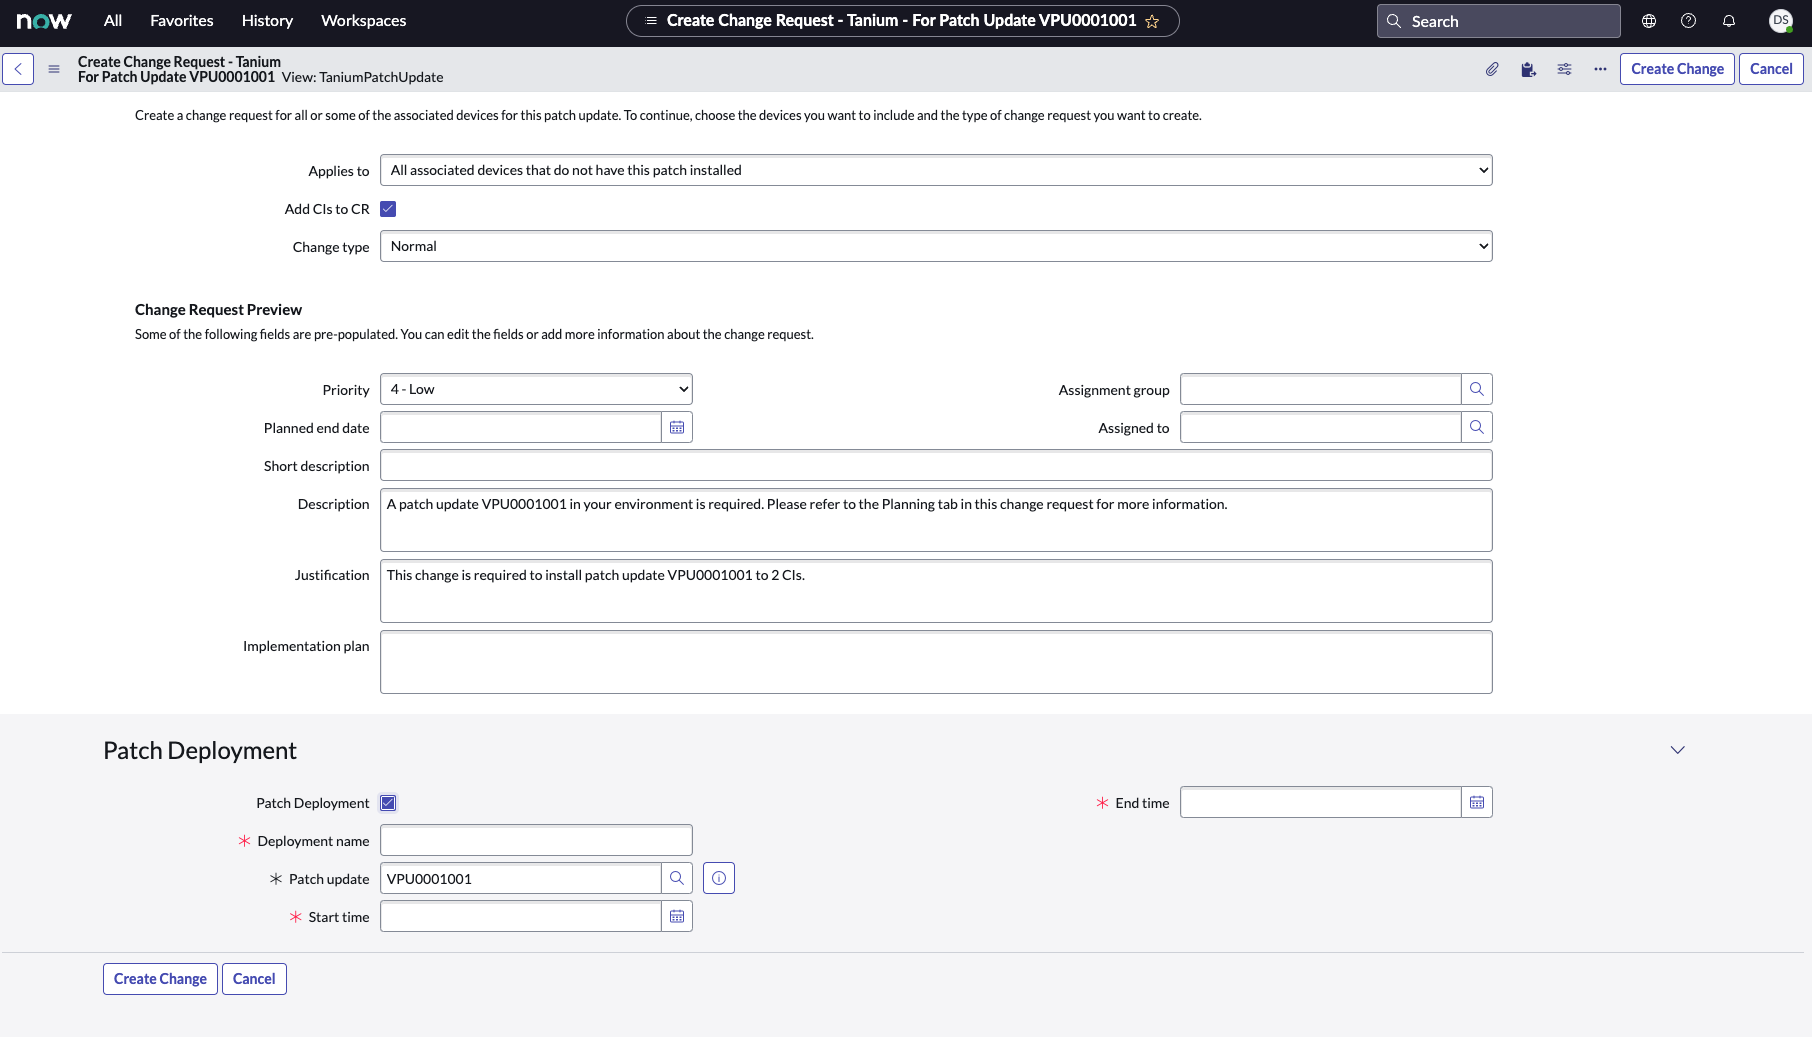Screen dimensions: 1812x1037
Task: Click the back arrow button
Action: coord(18,69)
